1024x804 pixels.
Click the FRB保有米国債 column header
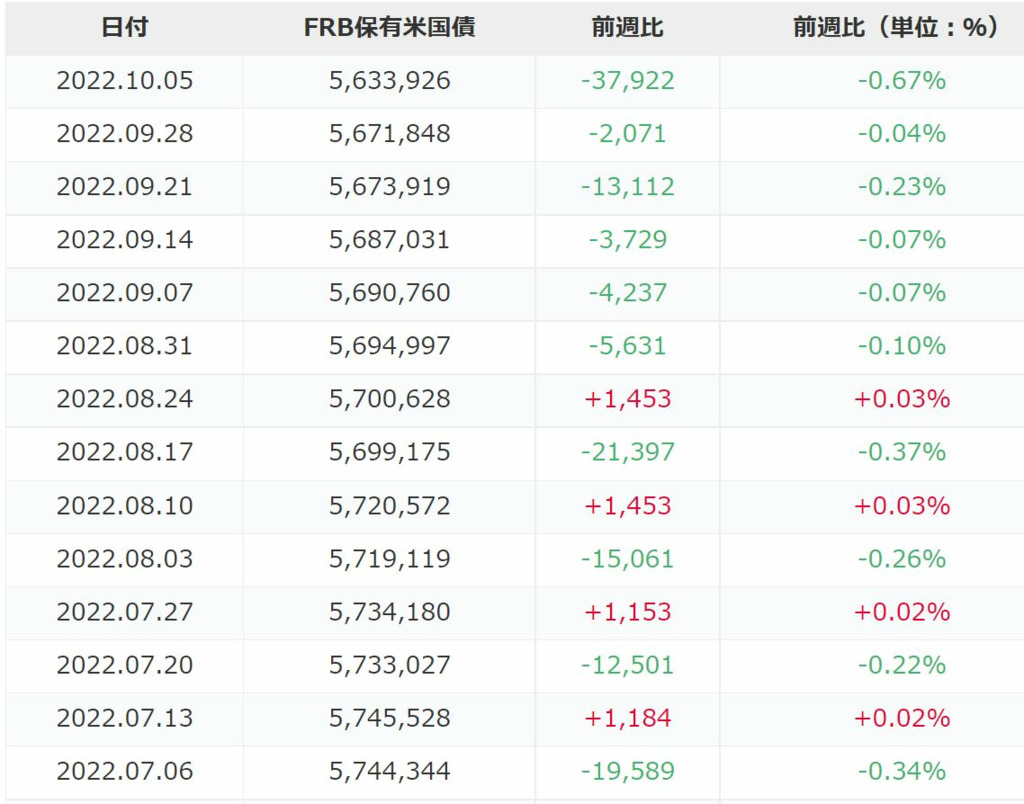point(389,27)
